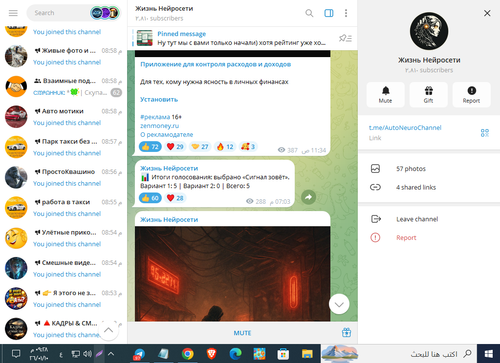Close the channel info panel
The width and height of the screenshot is (500, 363).
point(487,13)
